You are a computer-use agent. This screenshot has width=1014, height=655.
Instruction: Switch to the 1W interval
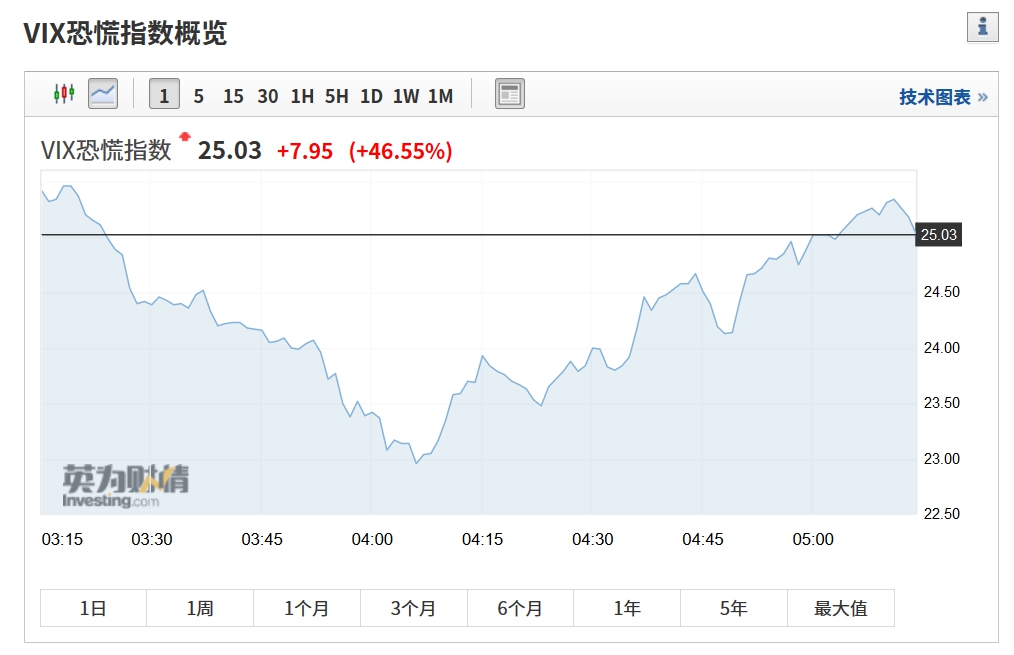coord(403,95)
